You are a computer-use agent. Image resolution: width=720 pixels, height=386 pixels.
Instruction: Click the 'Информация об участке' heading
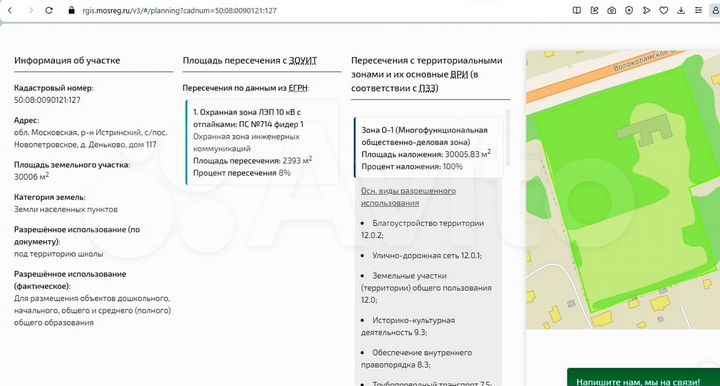click(x=67, y=60)
